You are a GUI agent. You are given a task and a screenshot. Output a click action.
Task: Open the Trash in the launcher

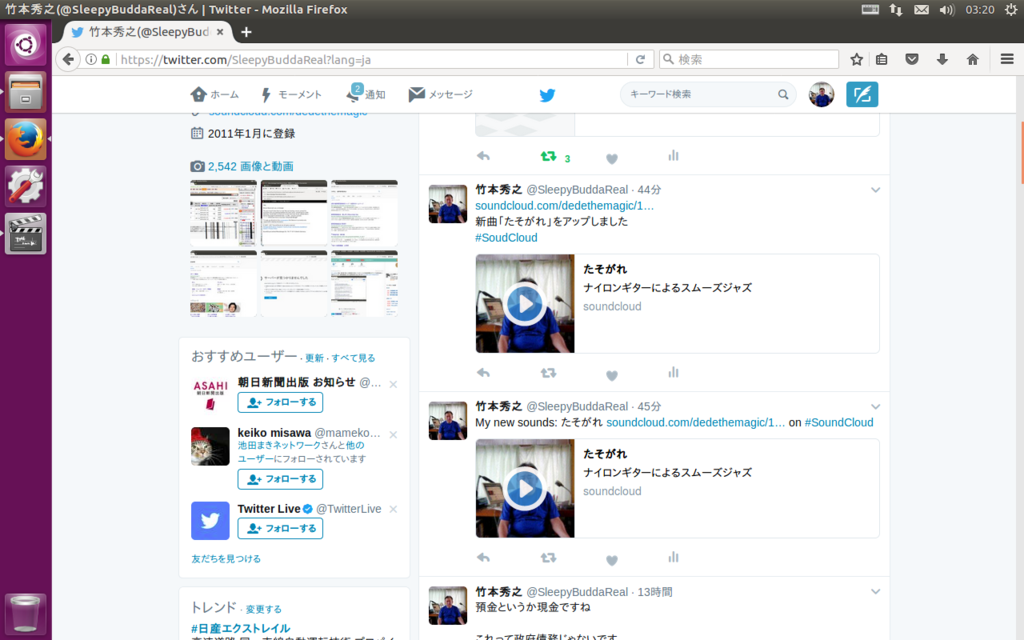[x=25, y=613]
